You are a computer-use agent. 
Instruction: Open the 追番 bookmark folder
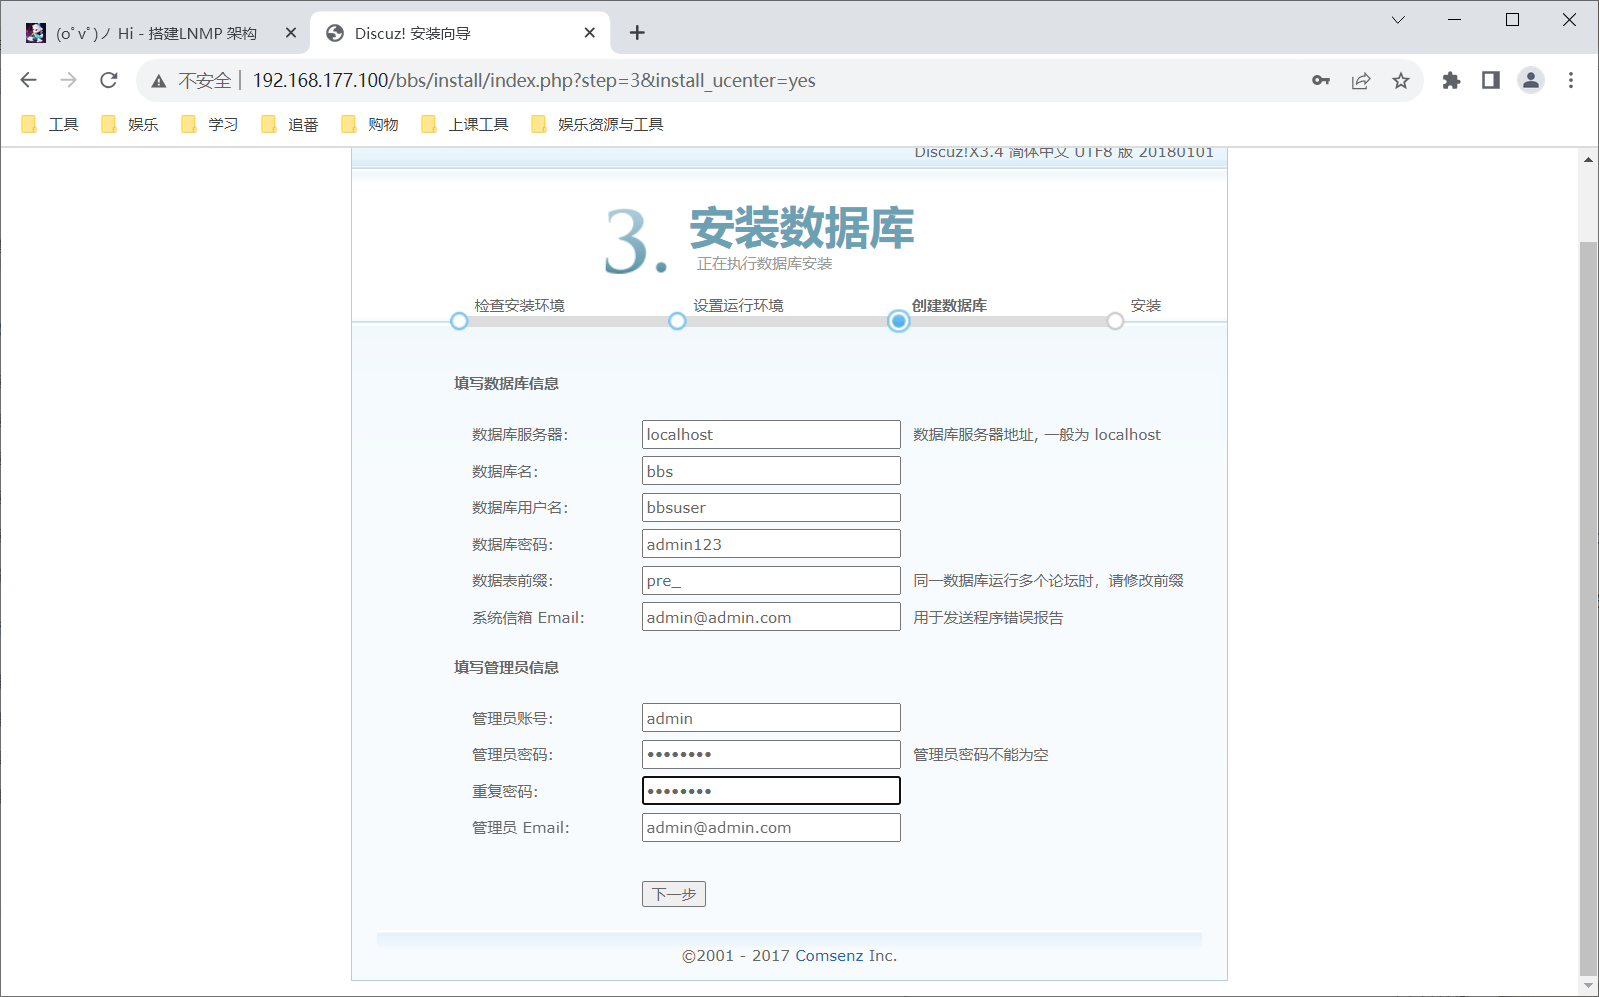coord(290,124)
